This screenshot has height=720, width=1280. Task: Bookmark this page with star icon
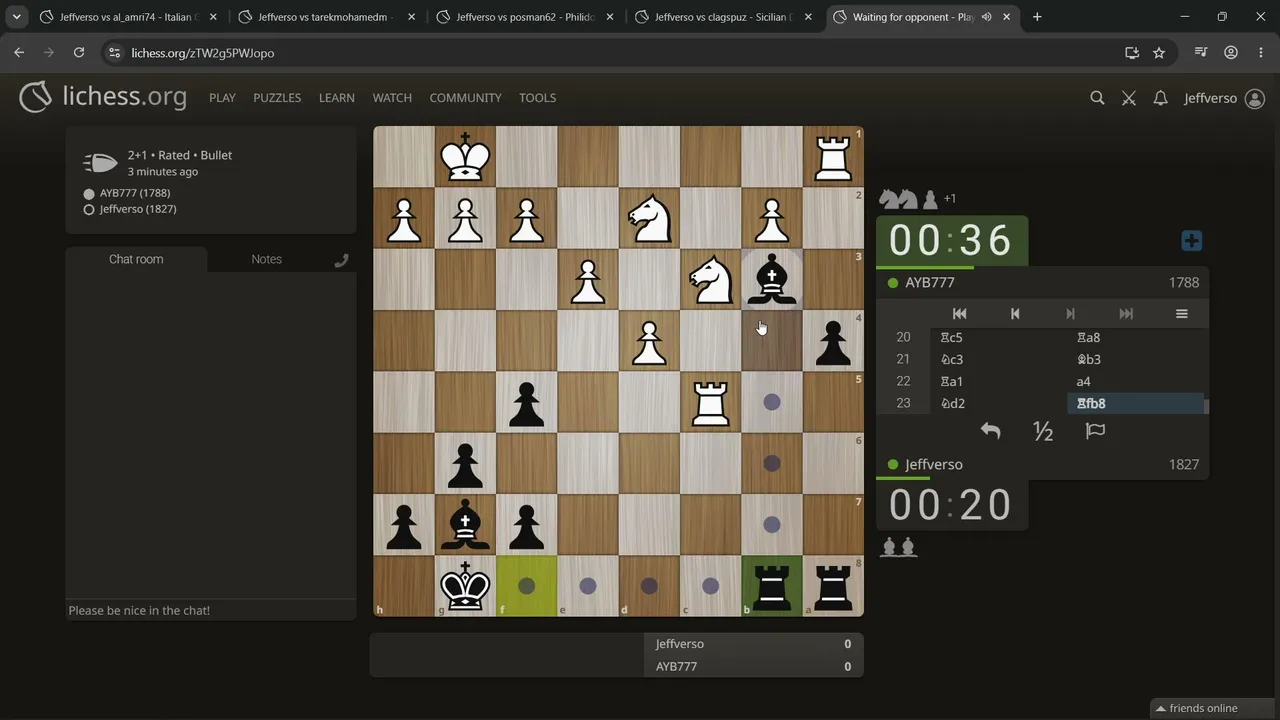(1159, 53)
